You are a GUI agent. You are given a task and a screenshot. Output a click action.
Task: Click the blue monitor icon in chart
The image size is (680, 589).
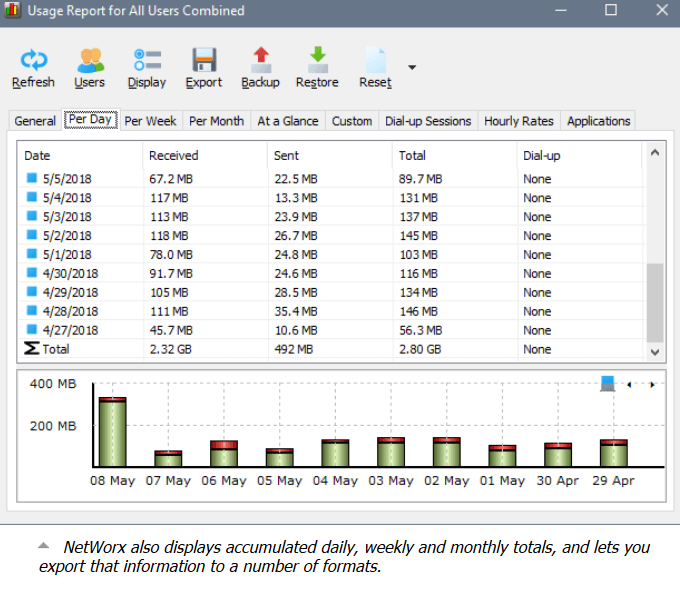(607, 384)
